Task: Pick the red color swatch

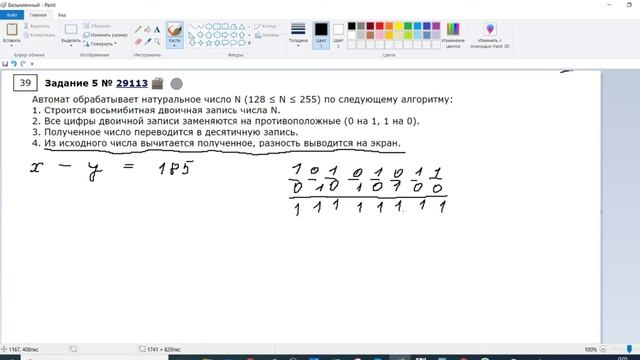Action: (x=380, y=26)
